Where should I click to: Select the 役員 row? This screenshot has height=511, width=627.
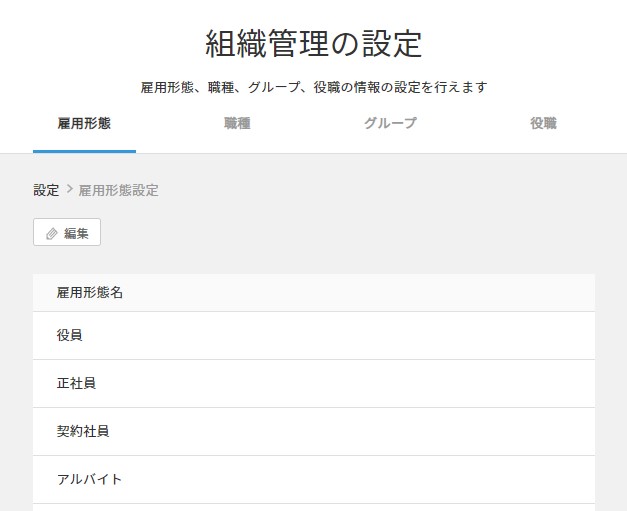click(x=70, y=336)
